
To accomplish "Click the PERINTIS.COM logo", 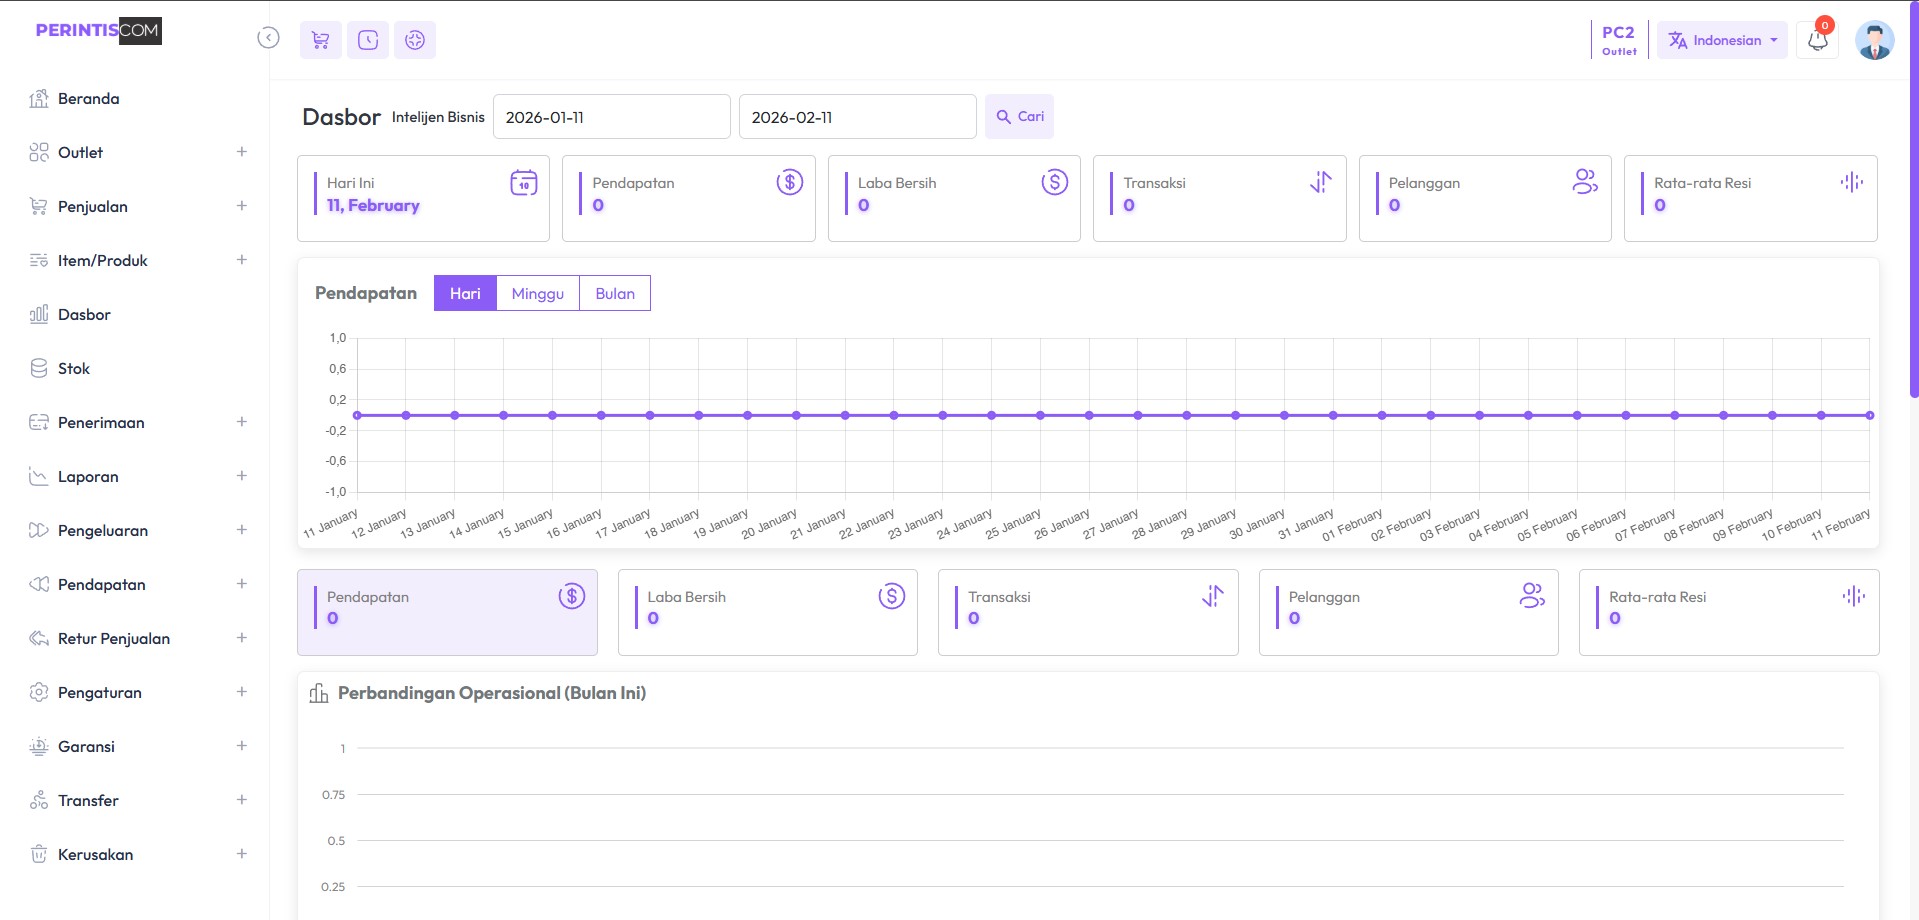I will (x=98, y=31).
